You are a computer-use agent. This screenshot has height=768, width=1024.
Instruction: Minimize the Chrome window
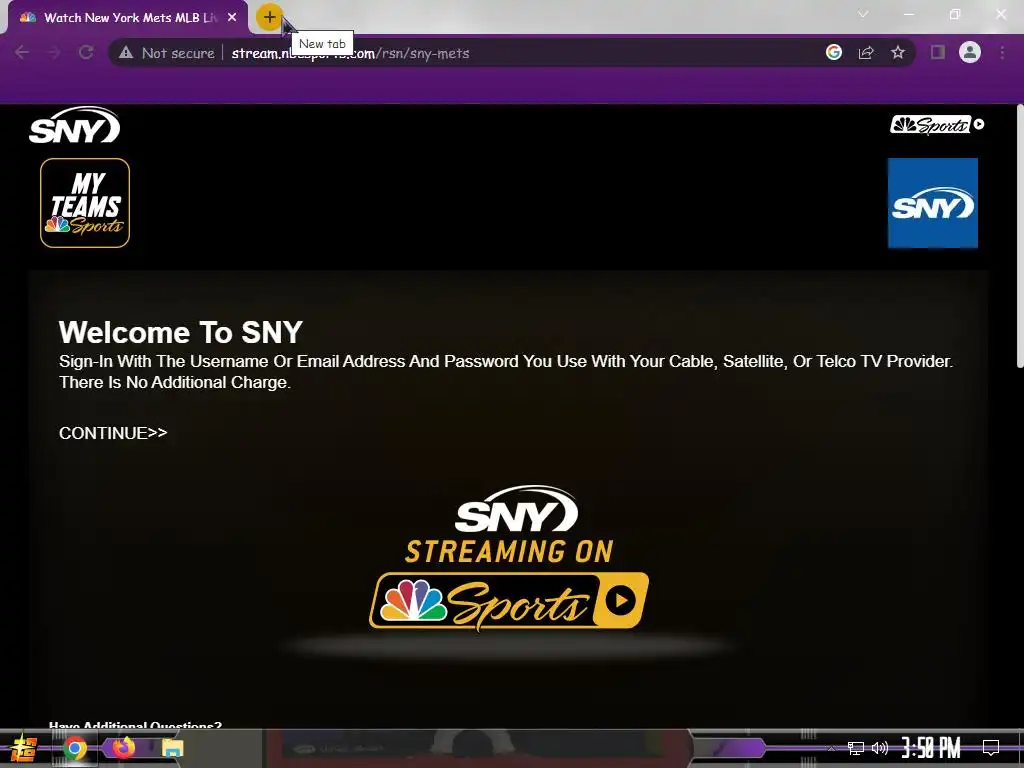click(x=908, y=14)
